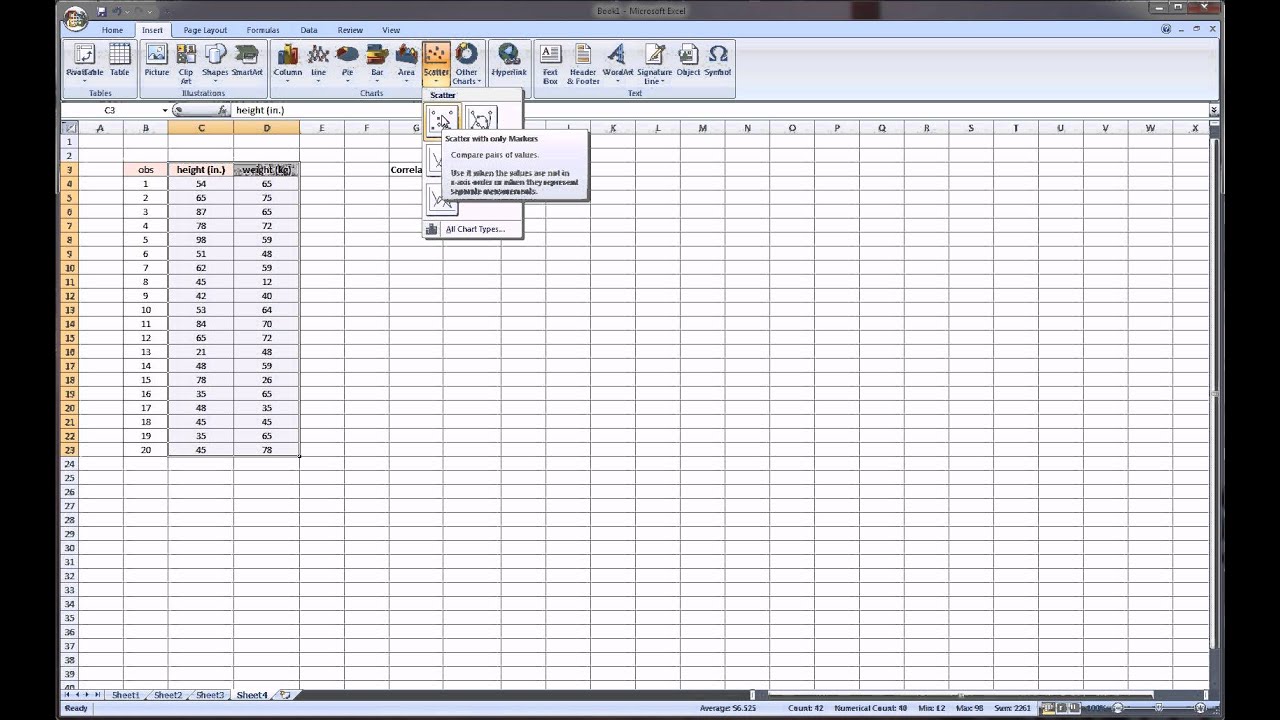The height and width of the screenshot is (720, 1280).
Task: Switch to the Review tab
Action: point(350,30)
